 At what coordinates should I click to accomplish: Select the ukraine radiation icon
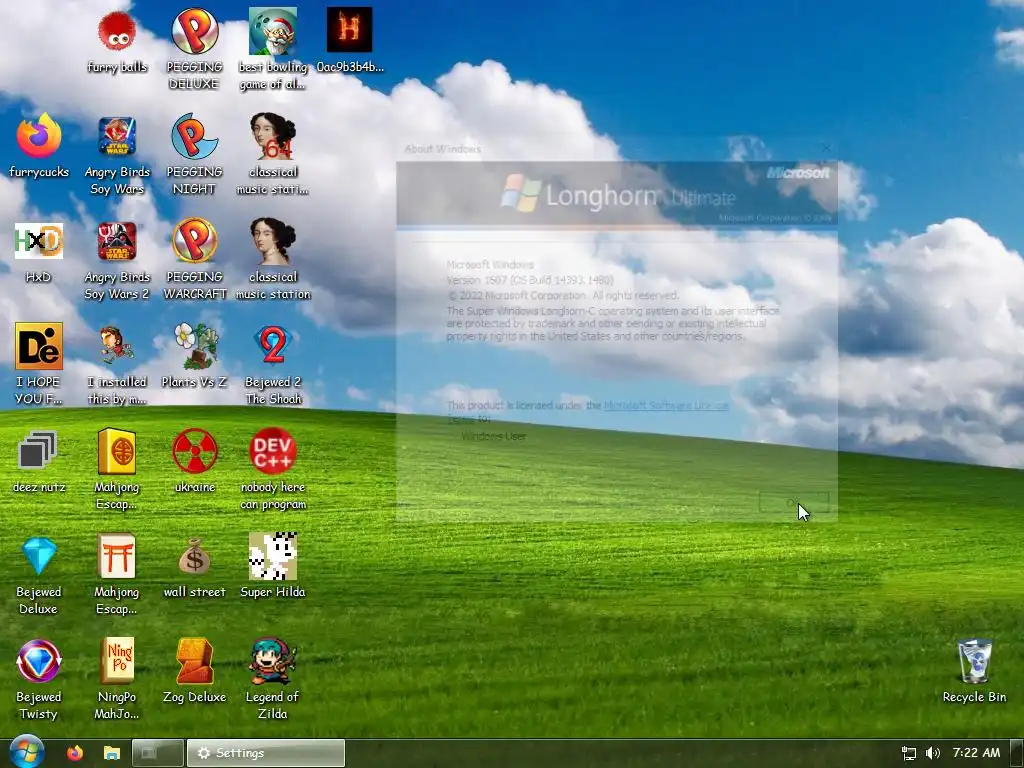tap(195, 462)
